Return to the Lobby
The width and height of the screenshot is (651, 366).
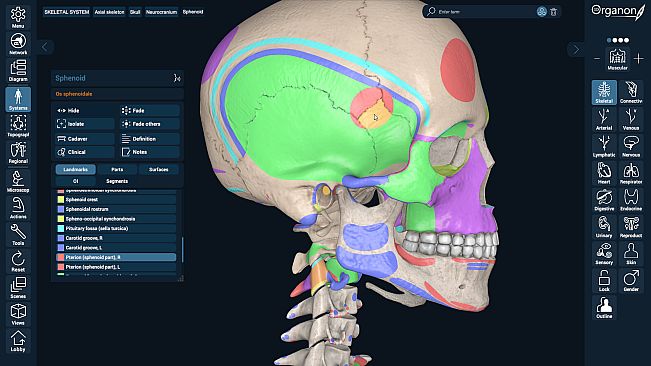point(18,341)
